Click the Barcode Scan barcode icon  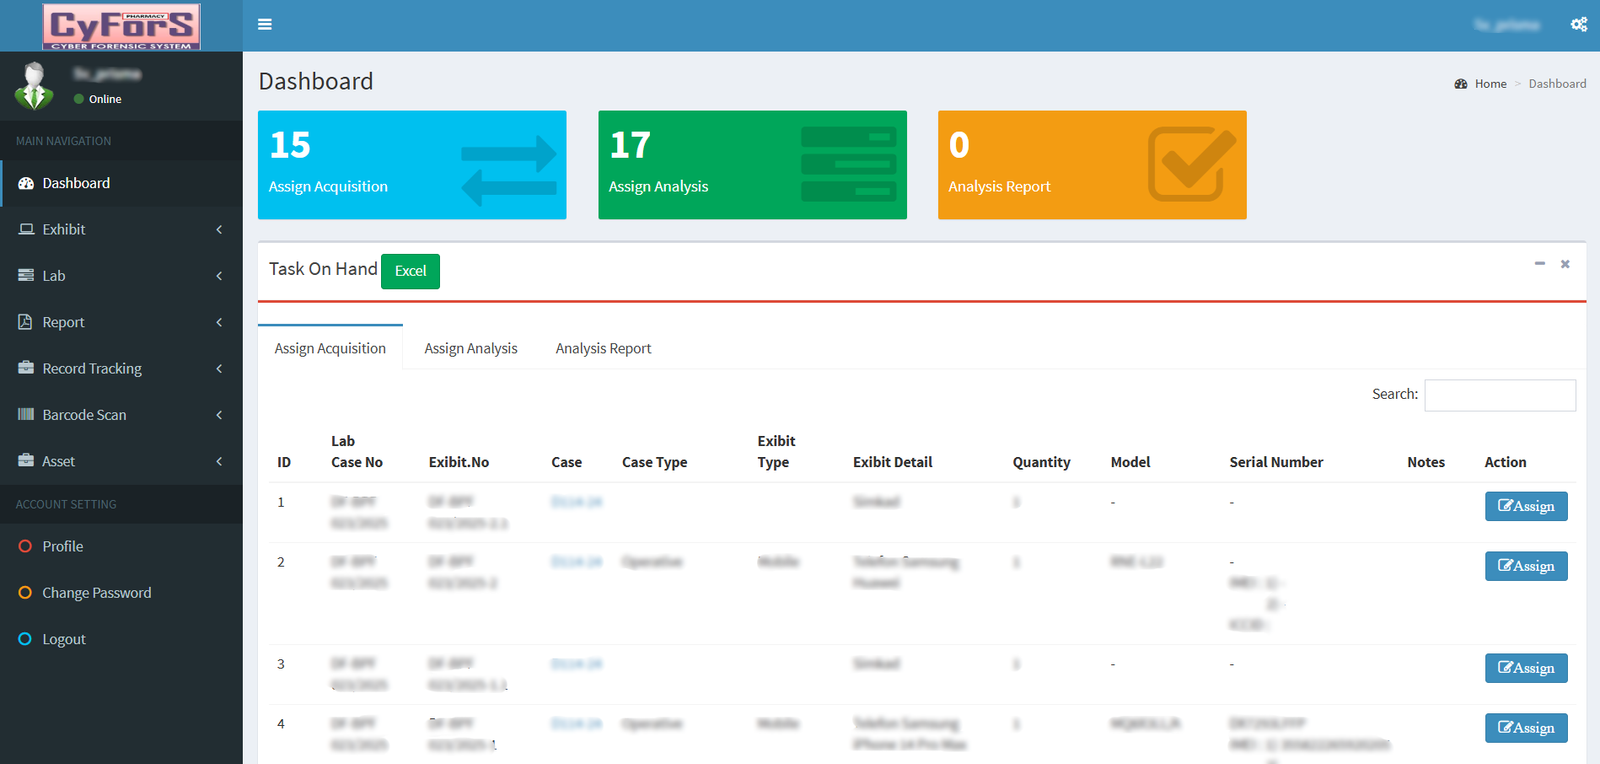coord(26,414)
